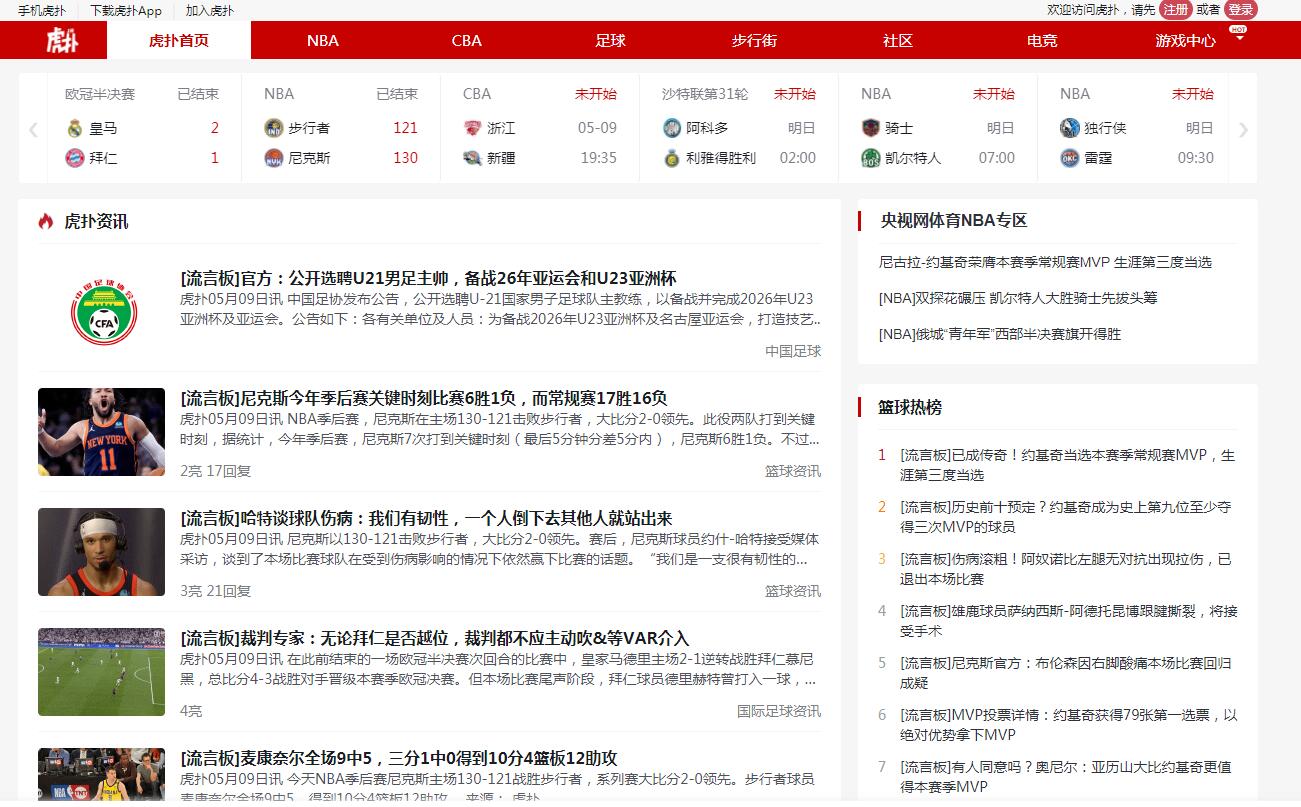The height and width of the screenshot is (807, 1301).
Task: Open hot list item 5 布伦森右脚酸痛
Action: pyautogui.click(x=1066, y=673)
